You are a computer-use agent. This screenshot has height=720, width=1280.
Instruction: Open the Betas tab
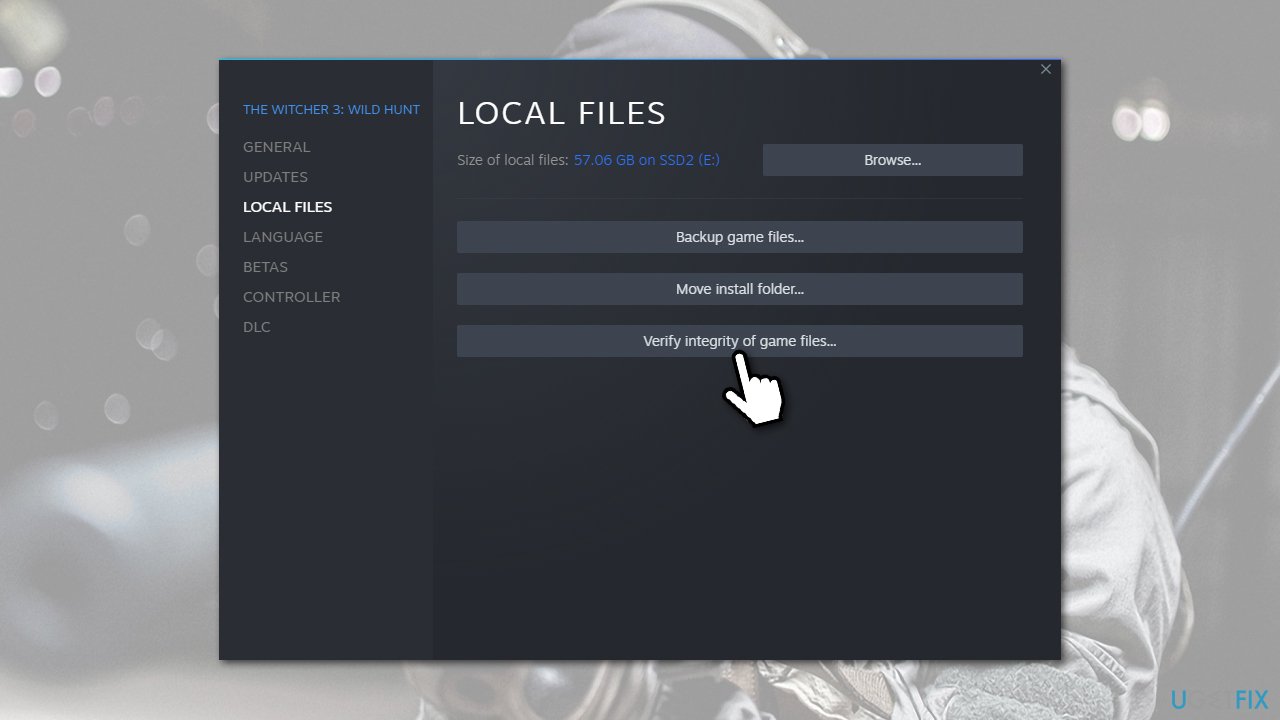click(265, 267)
